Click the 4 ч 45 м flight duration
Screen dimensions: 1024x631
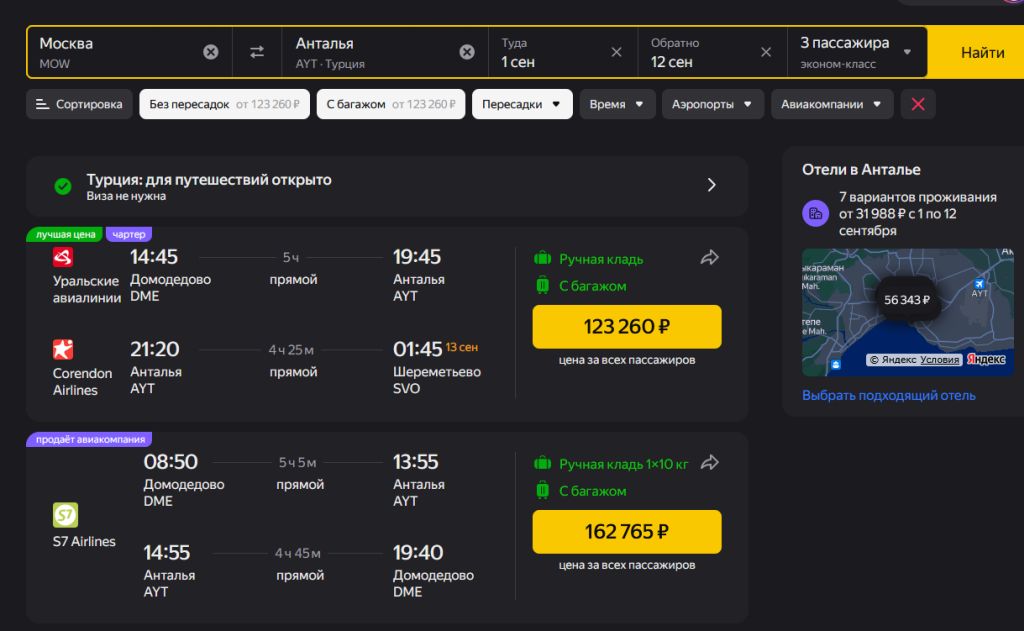coord(298,553)
